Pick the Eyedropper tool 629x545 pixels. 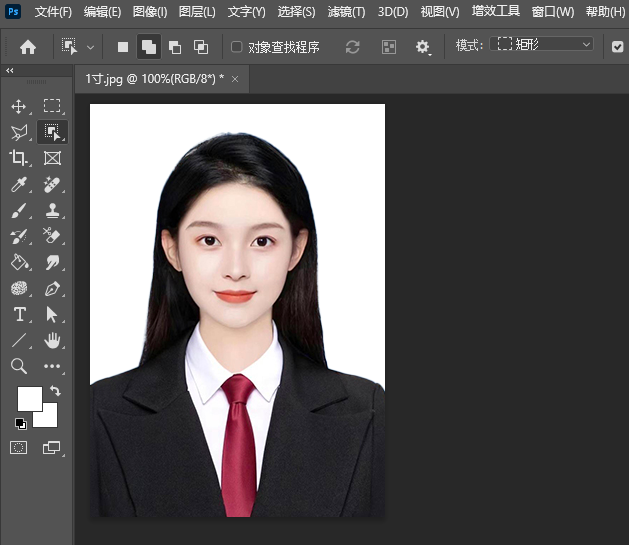click(19, 184)
